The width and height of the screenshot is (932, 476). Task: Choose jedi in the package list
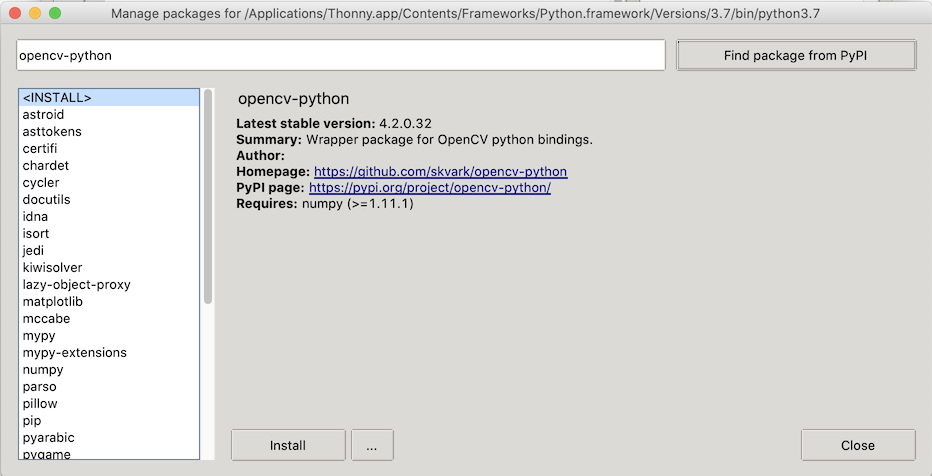pyautogui.click(x=33, y=251)
